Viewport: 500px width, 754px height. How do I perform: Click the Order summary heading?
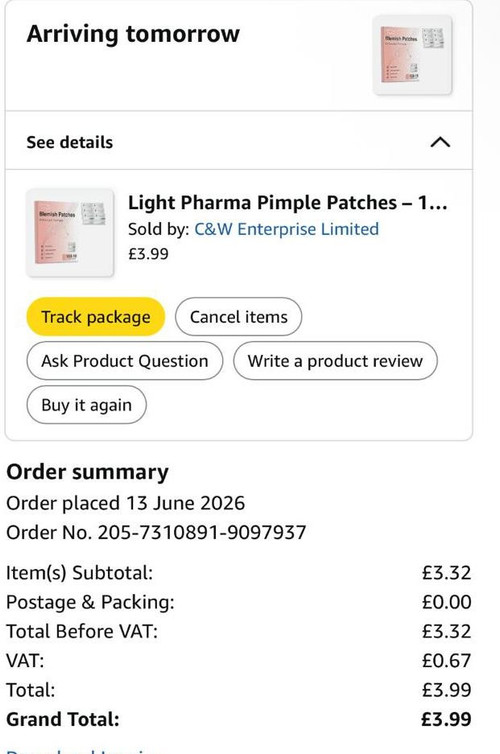tap(88, 472)
